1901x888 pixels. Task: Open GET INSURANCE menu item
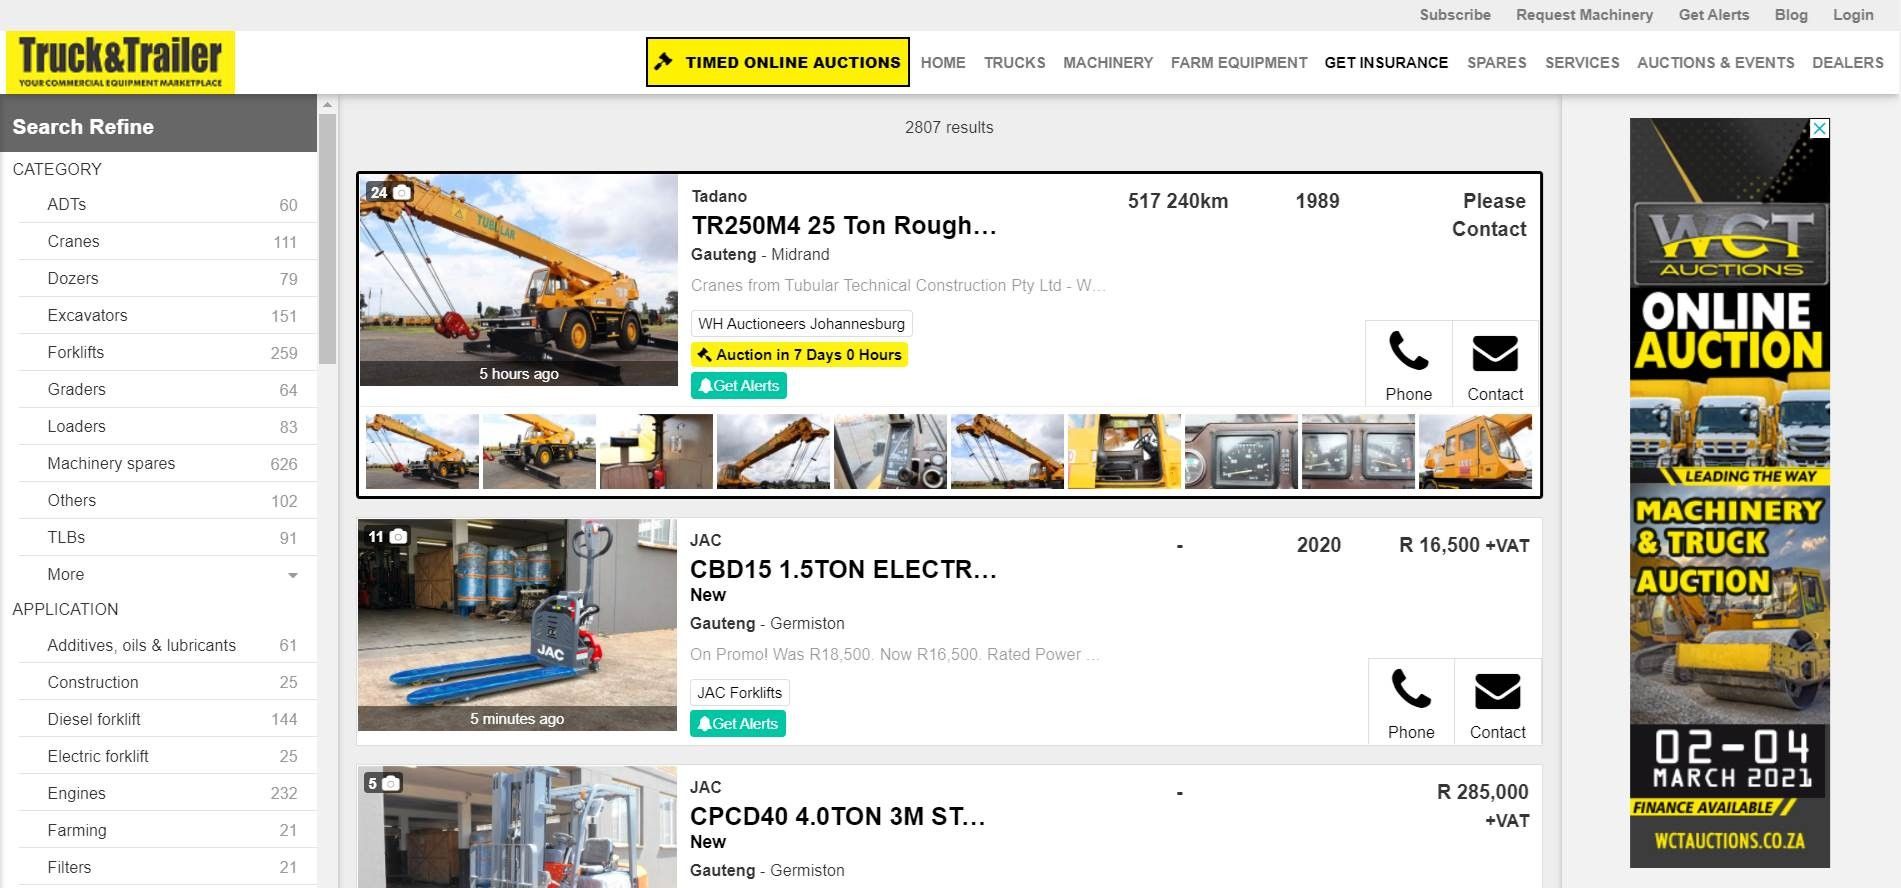point(1386,62)
